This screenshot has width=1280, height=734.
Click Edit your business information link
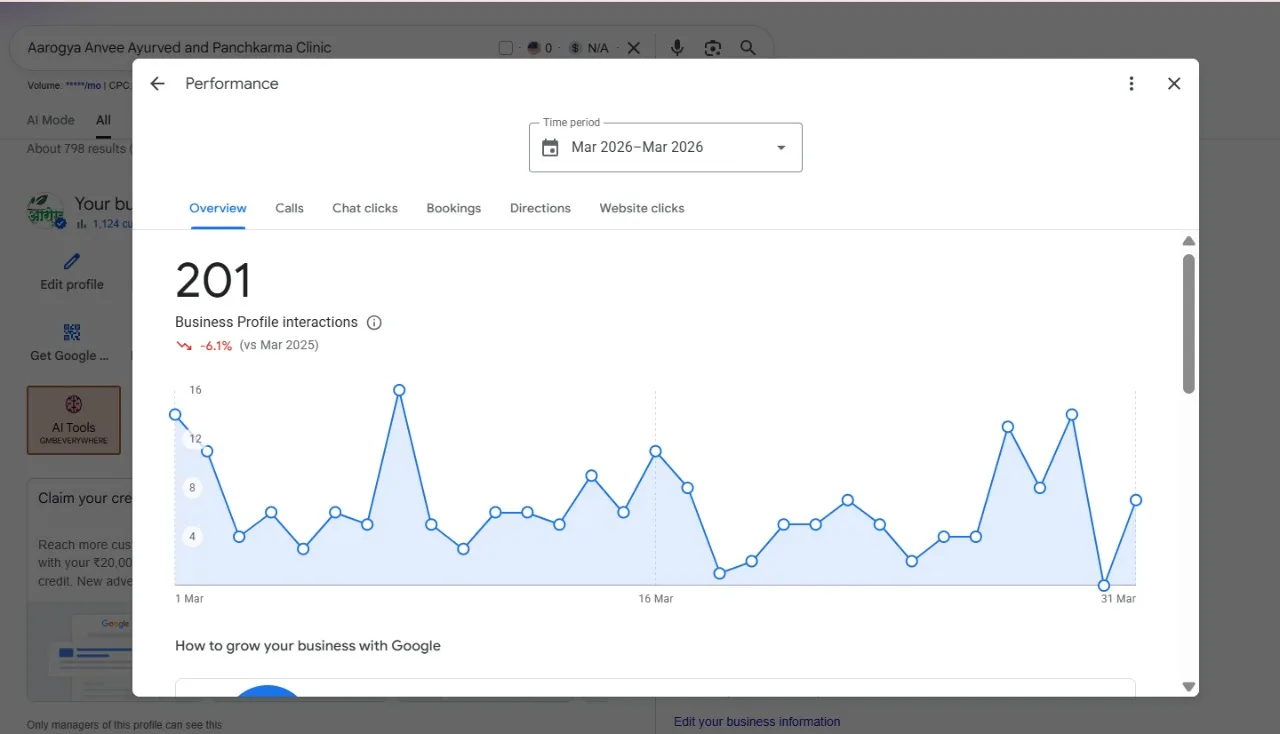tap(757, 721)
